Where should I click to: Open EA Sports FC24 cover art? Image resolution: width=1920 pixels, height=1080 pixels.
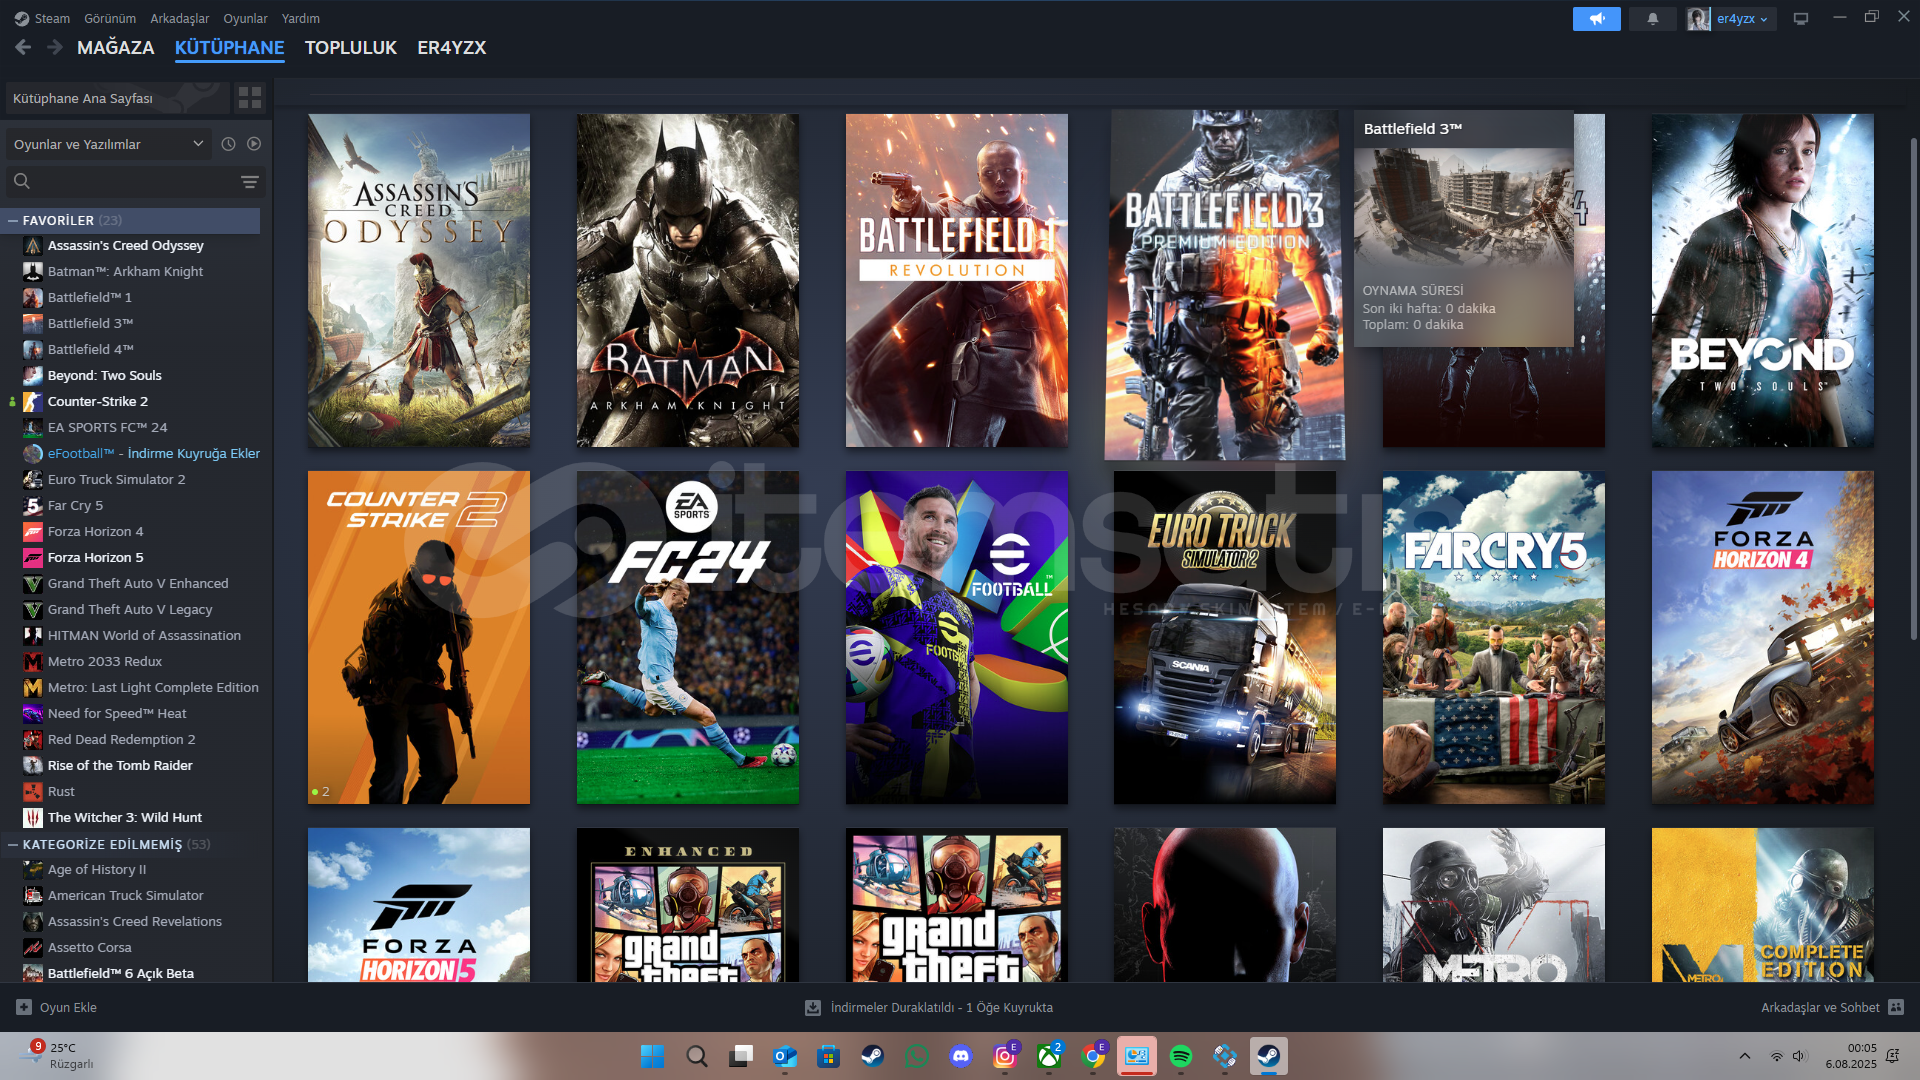point(688,637)
